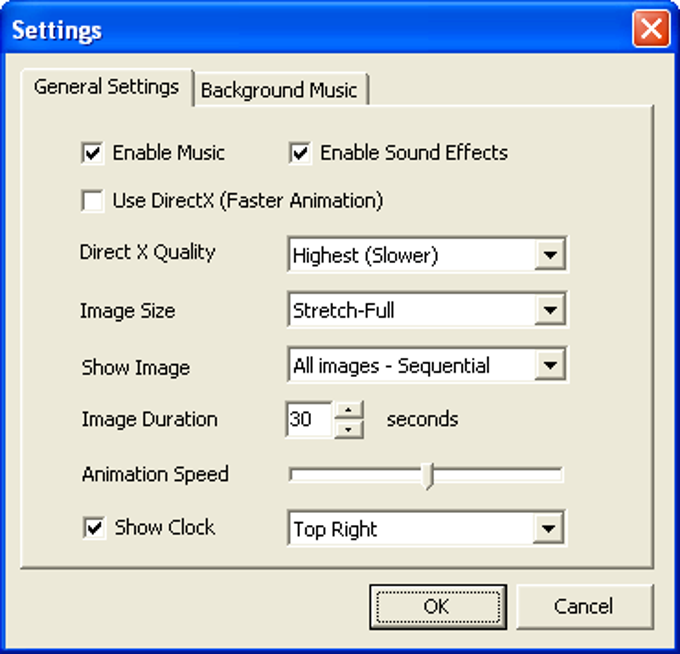This screenshot has height=654, width=680.
Task: Click the Animation Speed slider handle
Action: coord(428,475)
